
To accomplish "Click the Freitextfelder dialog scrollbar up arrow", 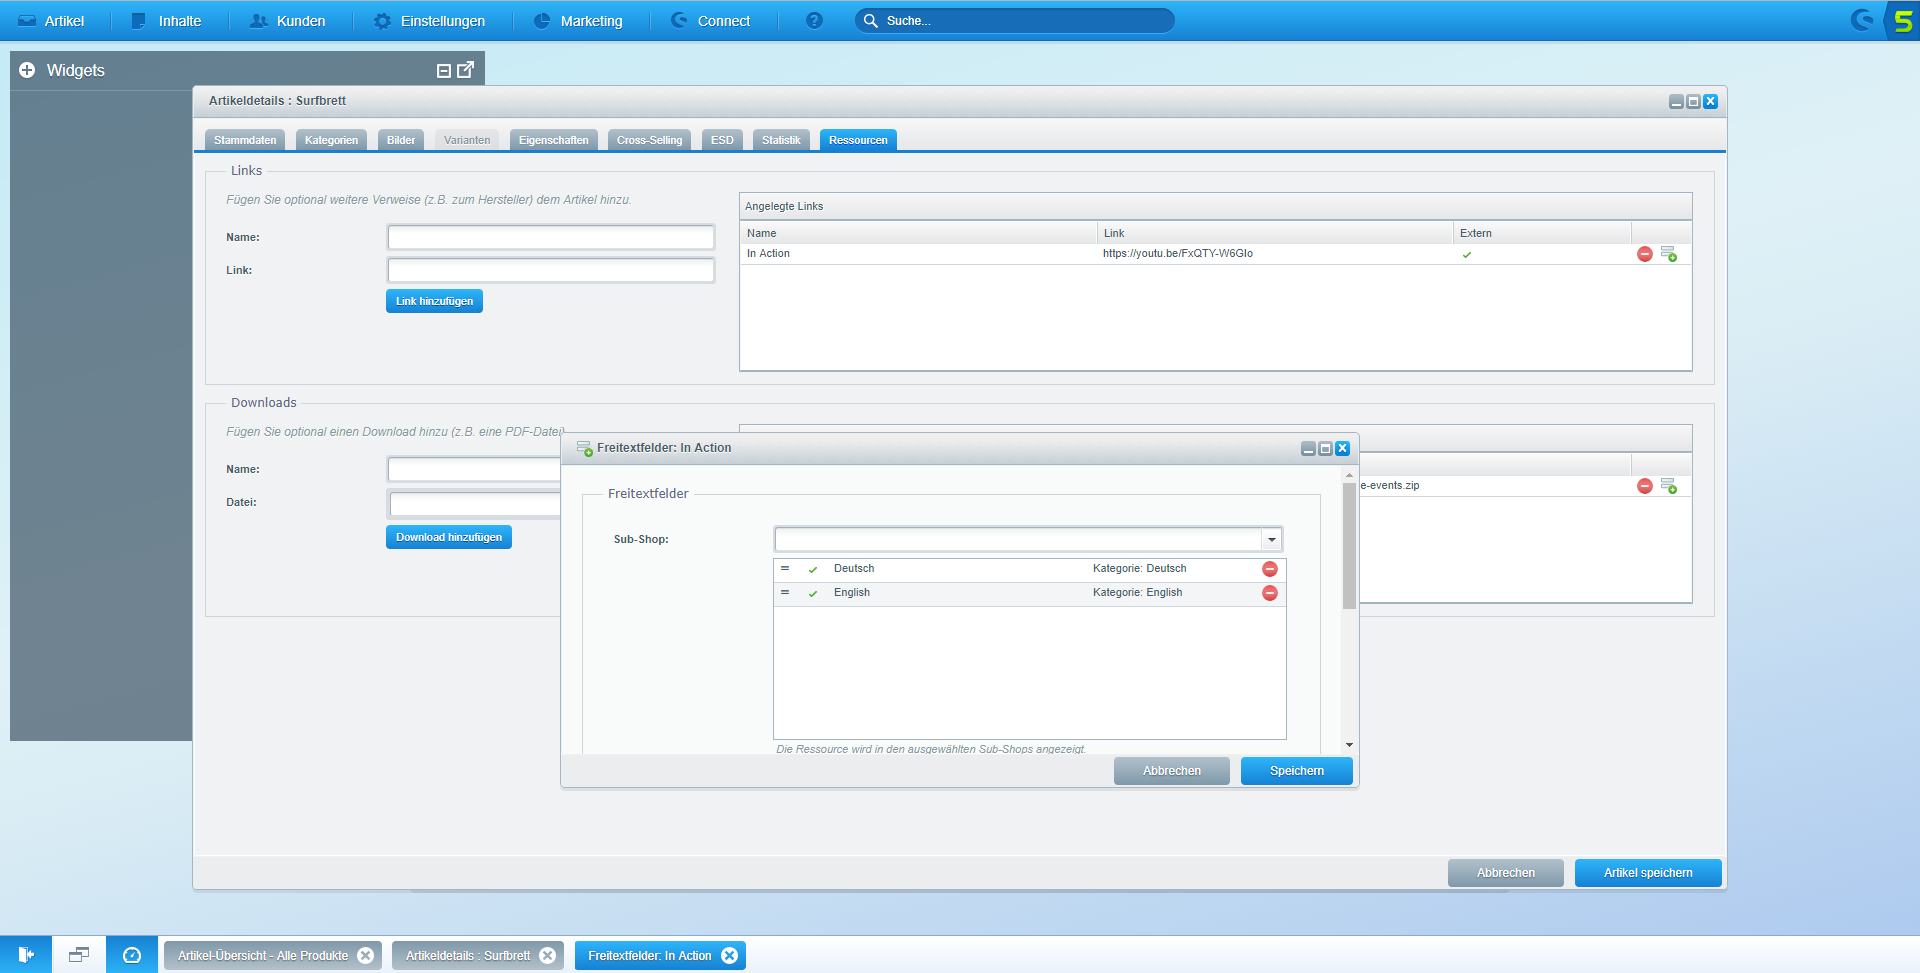I will 1349,475.
